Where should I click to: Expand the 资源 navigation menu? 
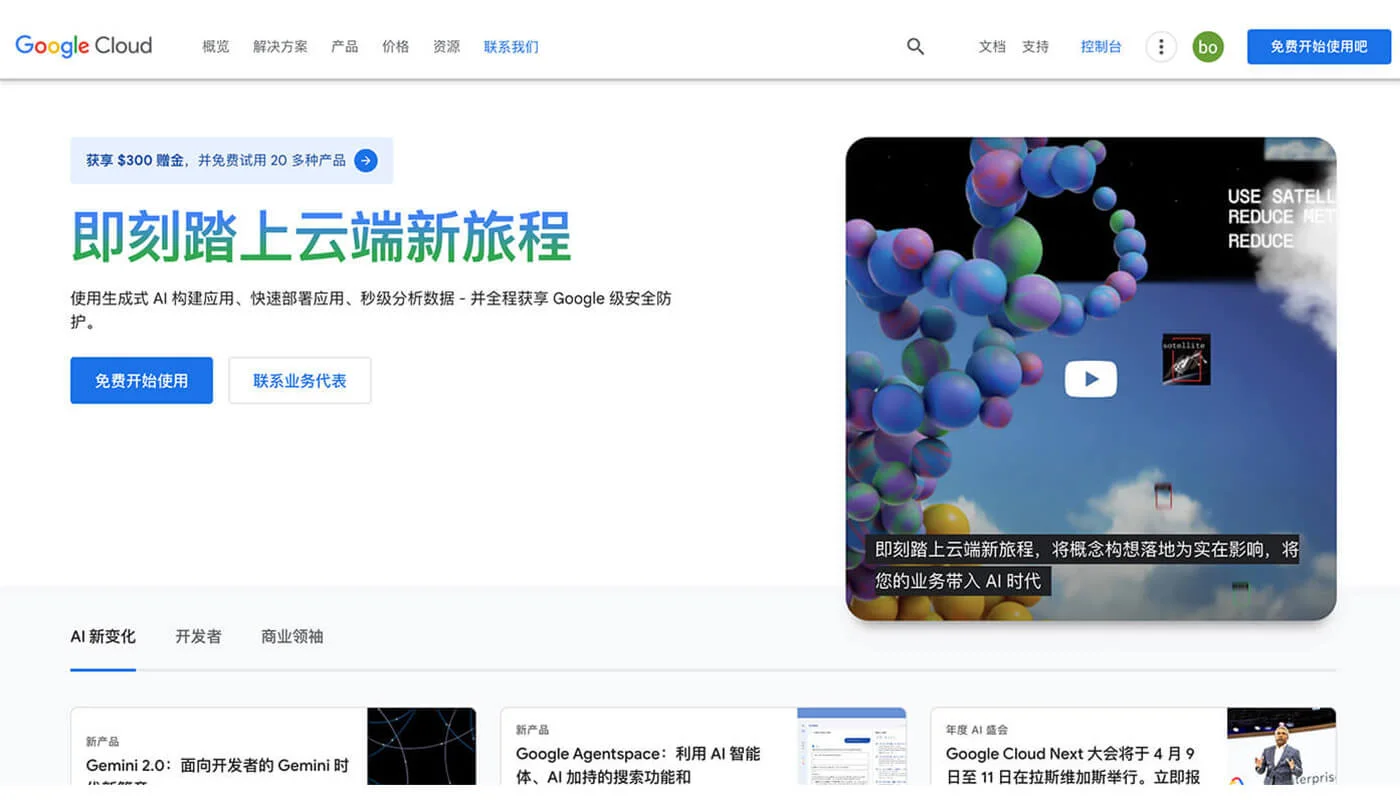tap(446, 46)
